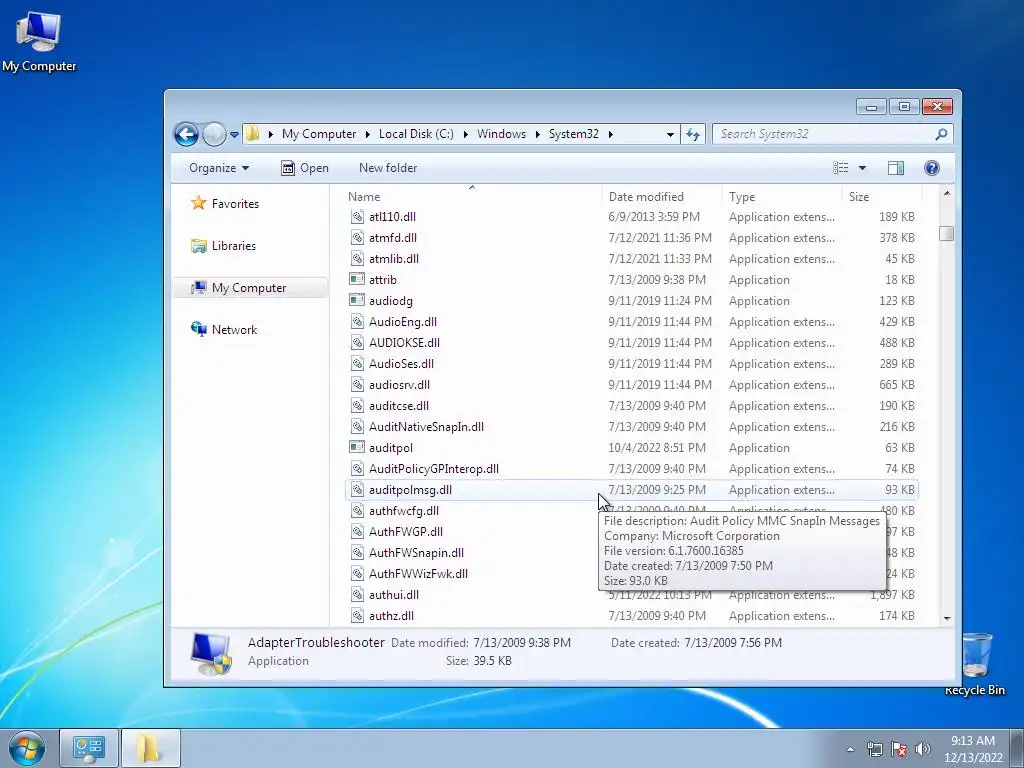Open the view options dropdown arrow
This screenshot has width=1024, height=768.
tap(862, 168)
